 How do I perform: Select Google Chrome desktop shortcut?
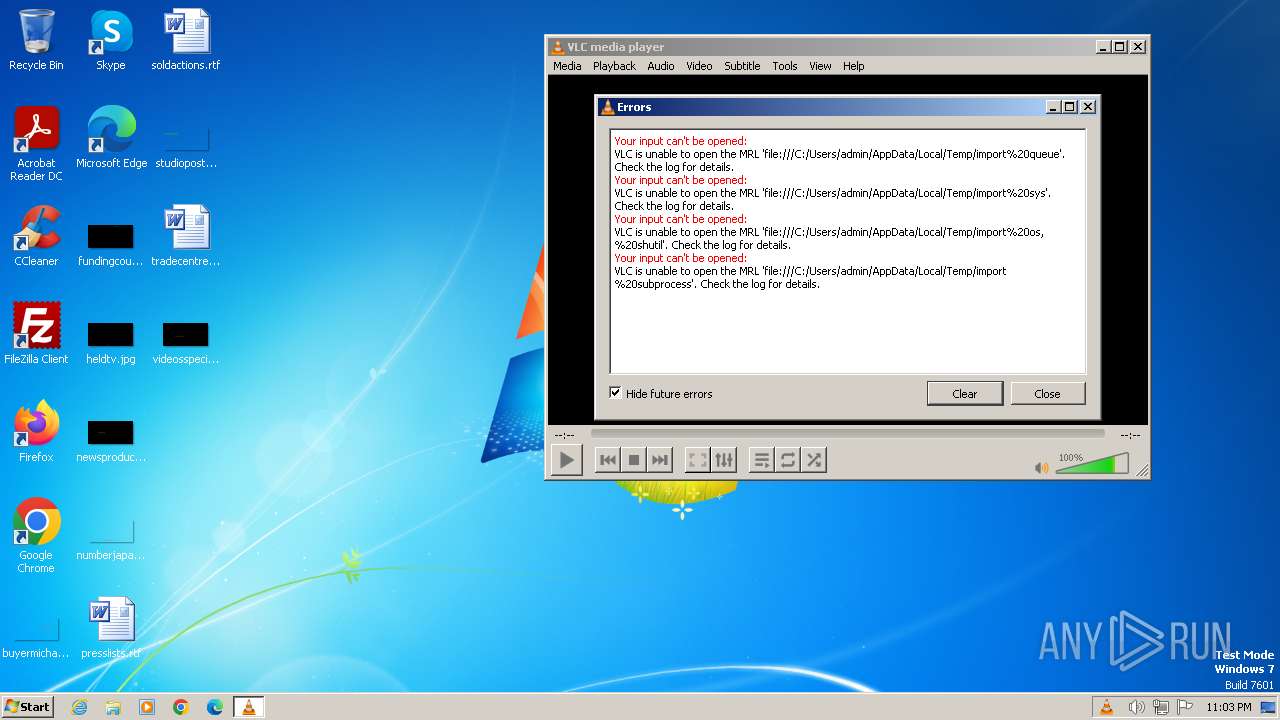pyautogui.click(x=36, y=536)
